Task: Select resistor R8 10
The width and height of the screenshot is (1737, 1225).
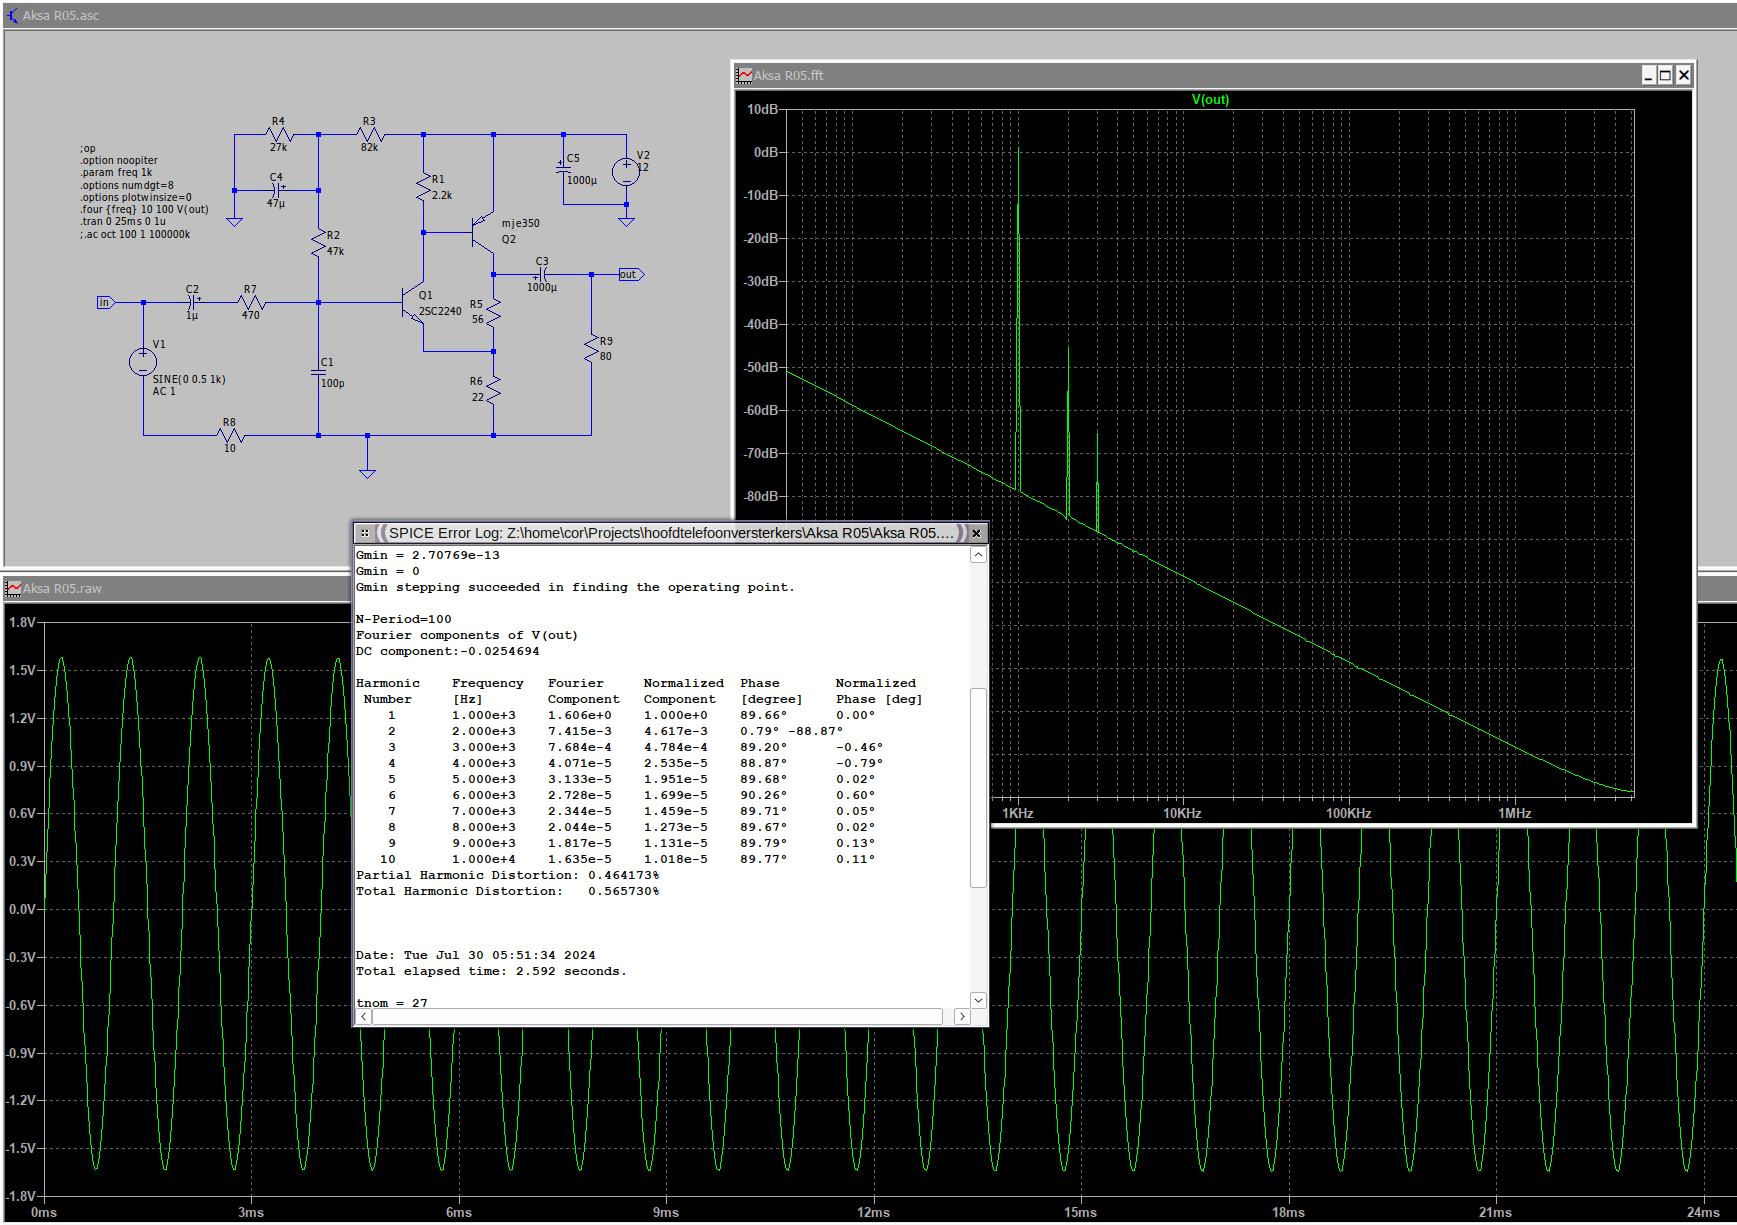Action: 230,435
